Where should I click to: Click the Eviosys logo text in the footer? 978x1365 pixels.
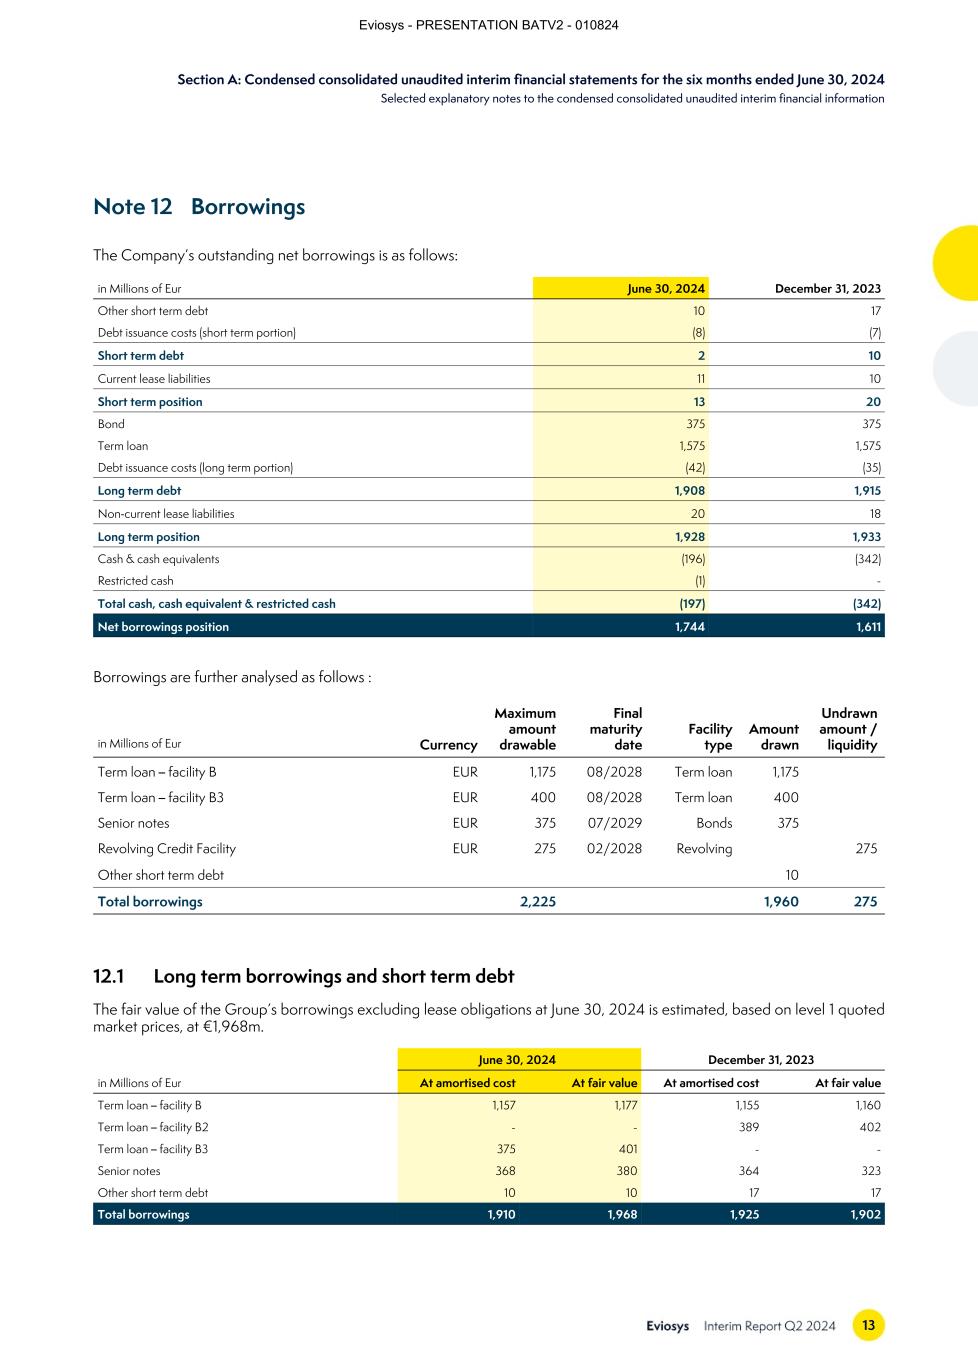tap(667, 1326)
